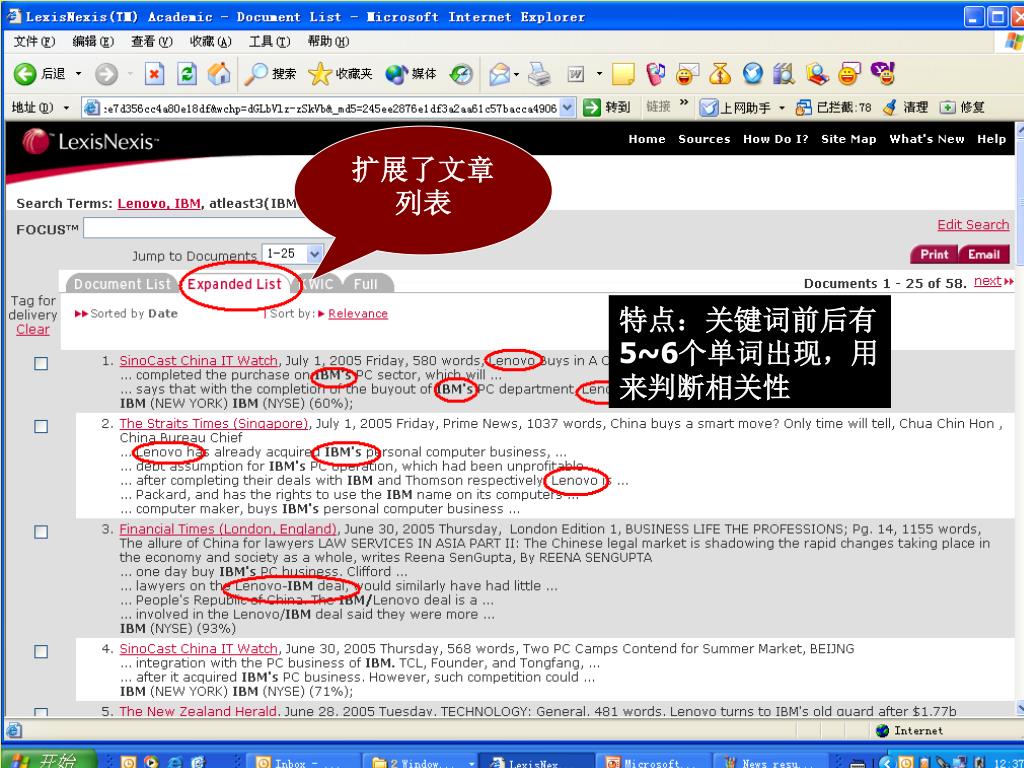The image size is (1024, 768).
Task: Click the Print button
Action: click(934, 255)
